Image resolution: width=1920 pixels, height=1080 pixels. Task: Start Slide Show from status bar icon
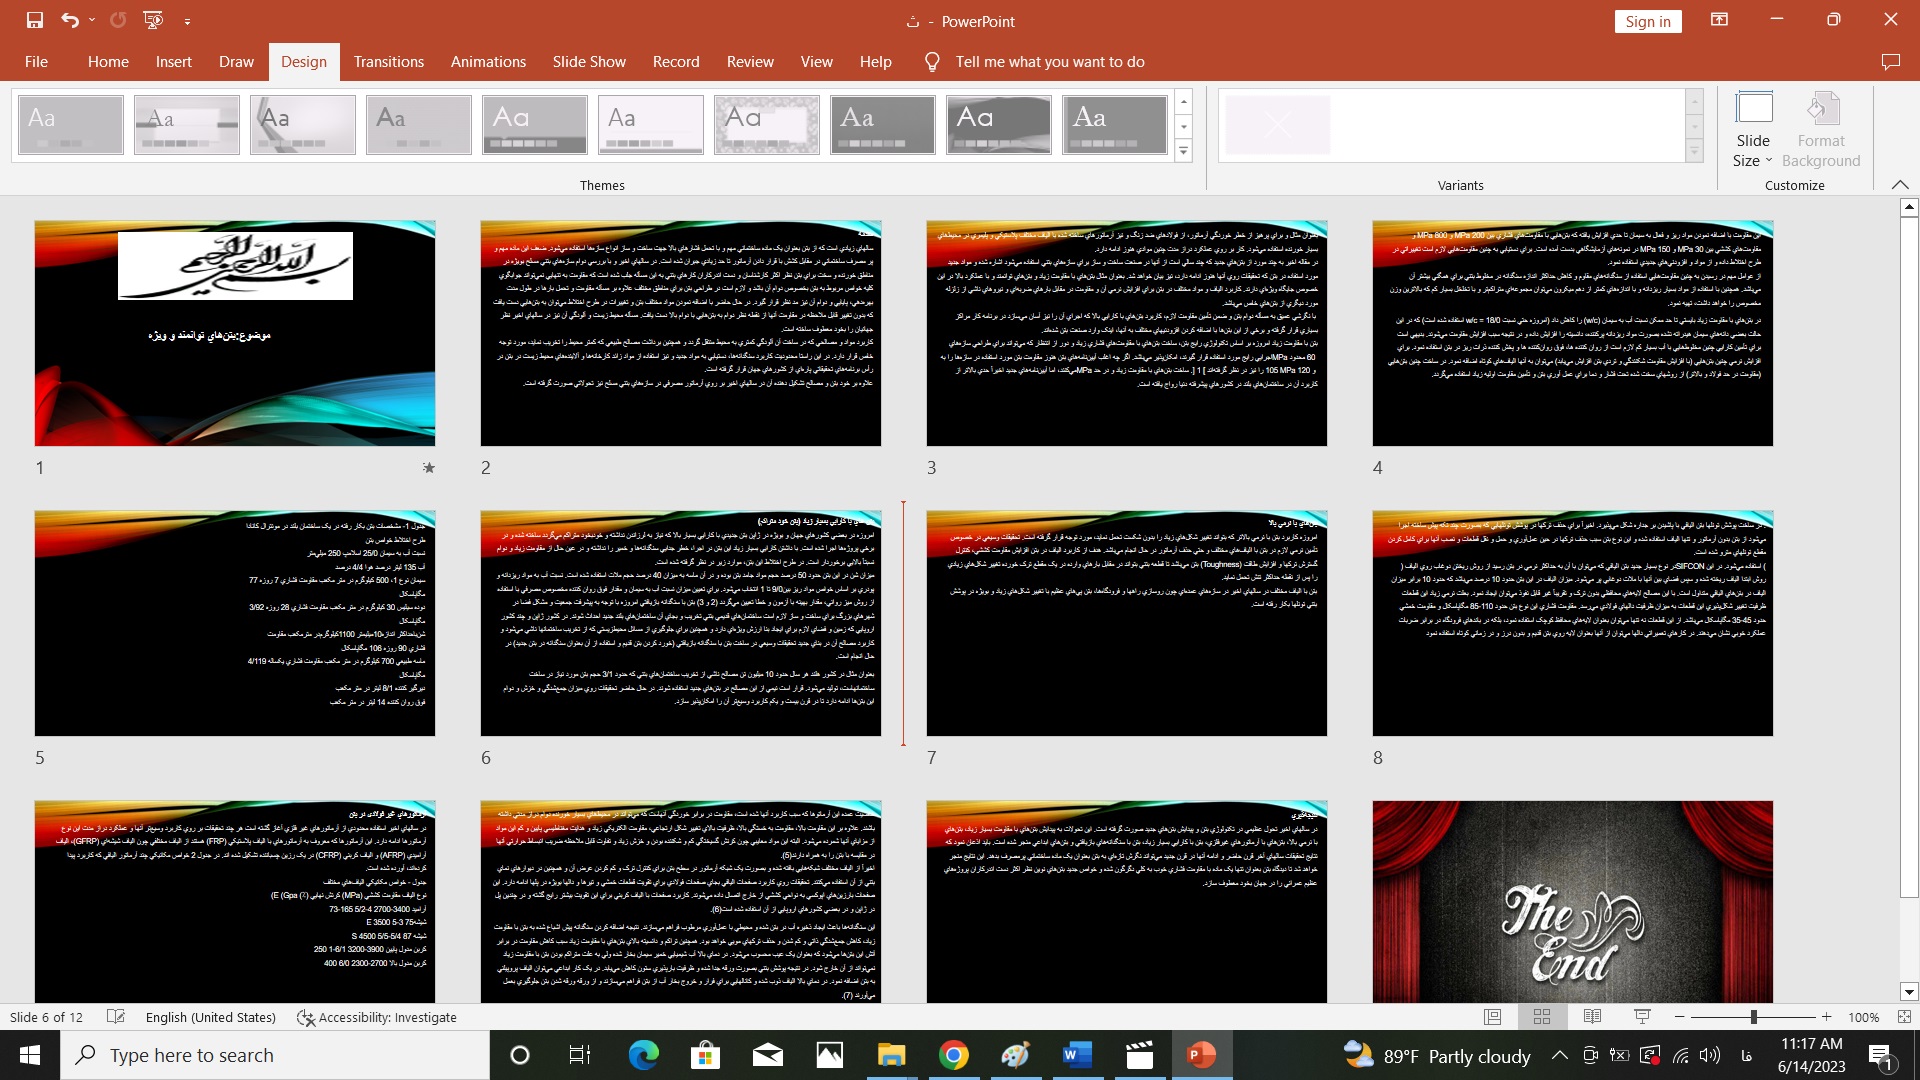tap(1642, 1017)
